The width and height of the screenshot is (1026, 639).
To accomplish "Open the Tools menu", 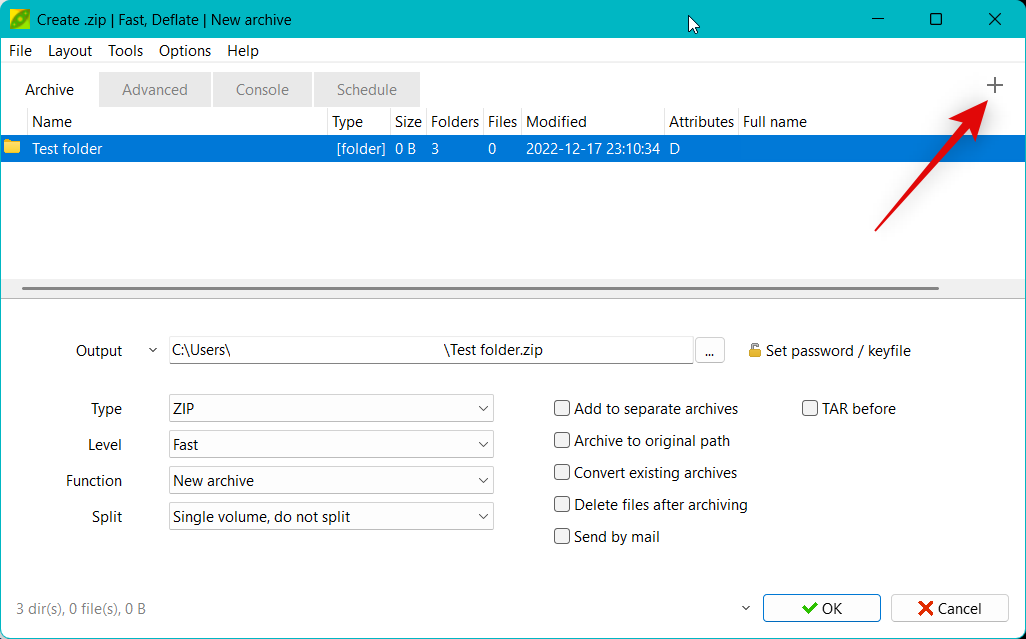I will tap(125, 51).
